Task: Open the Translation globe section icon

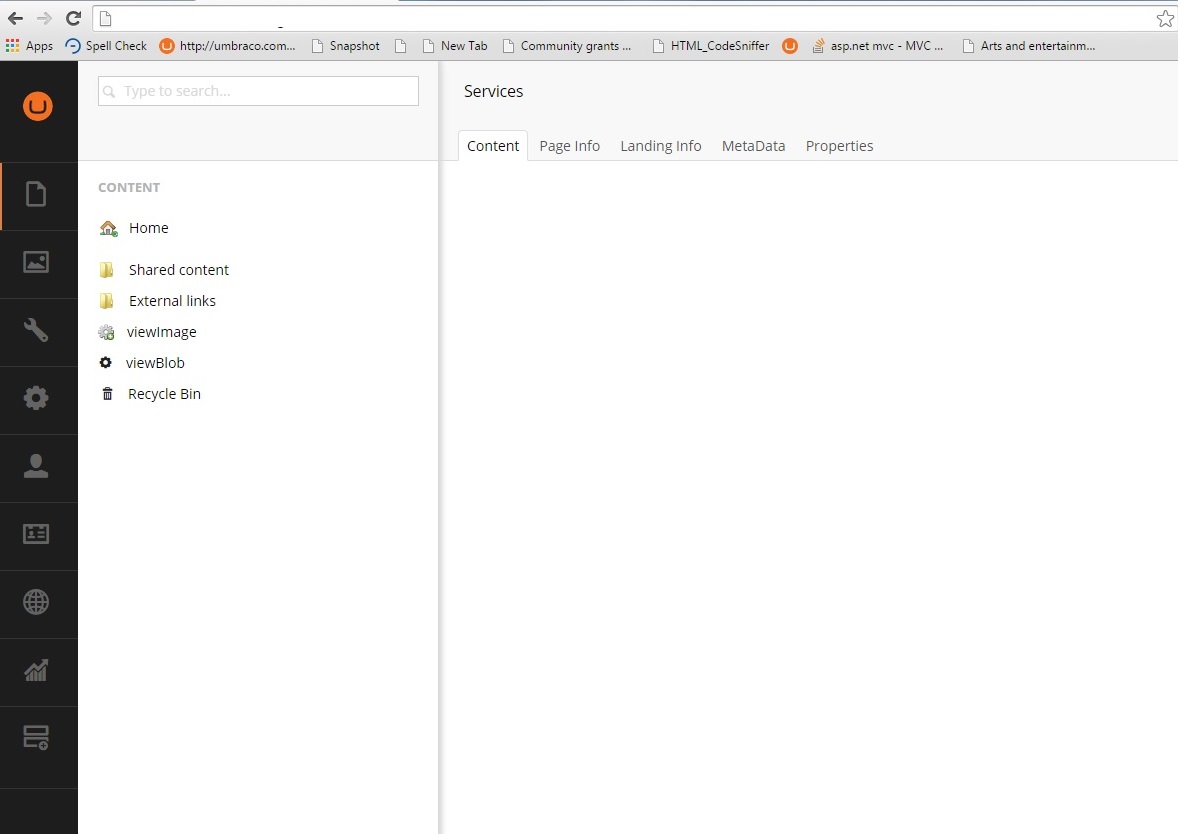Action: coord(37,602)
